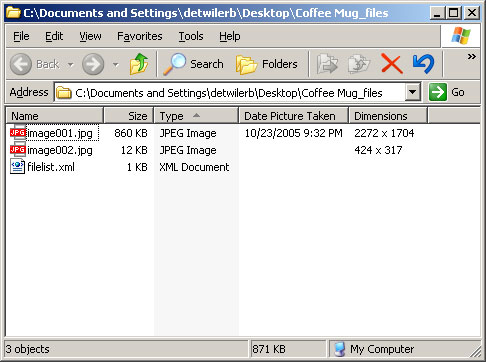The image size is (486, 362).
Task: Click the title bar folder icon
Action: tap(13, 13)
